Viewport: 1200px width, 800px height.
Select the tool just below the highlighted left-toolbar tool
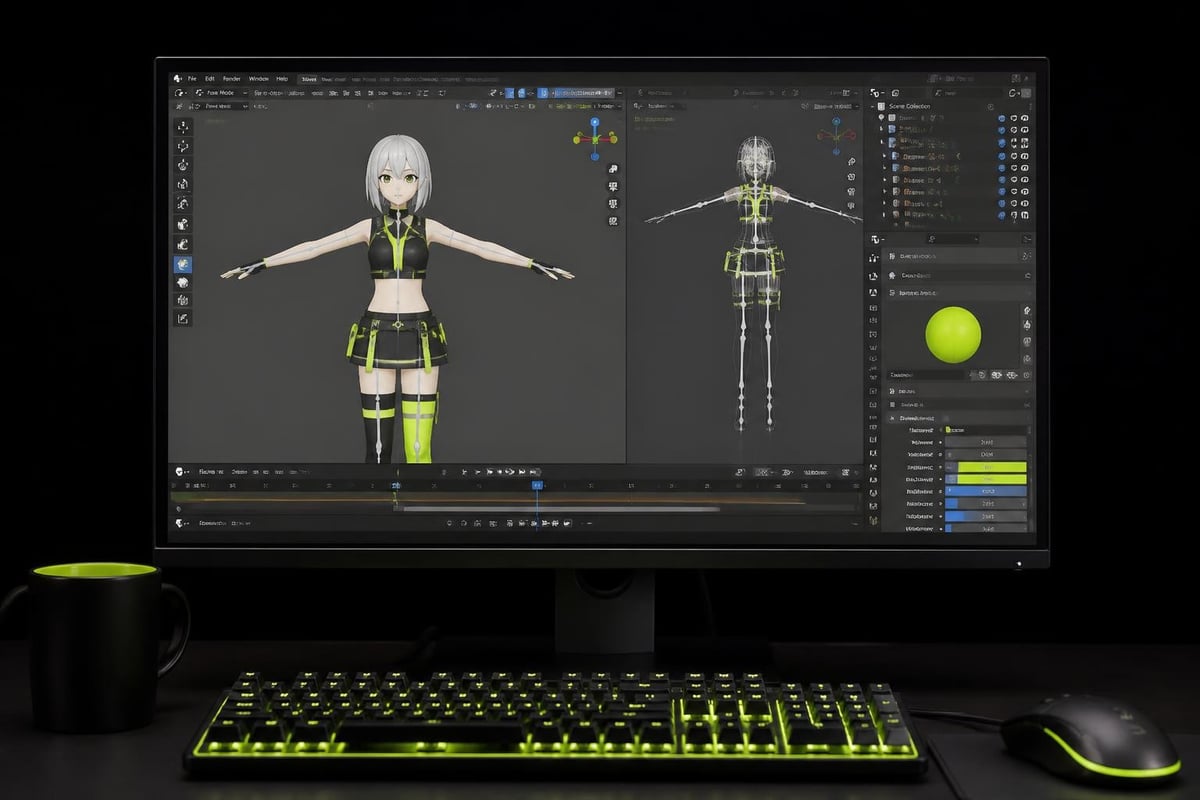pyautogui.click(x=183, y=283)
